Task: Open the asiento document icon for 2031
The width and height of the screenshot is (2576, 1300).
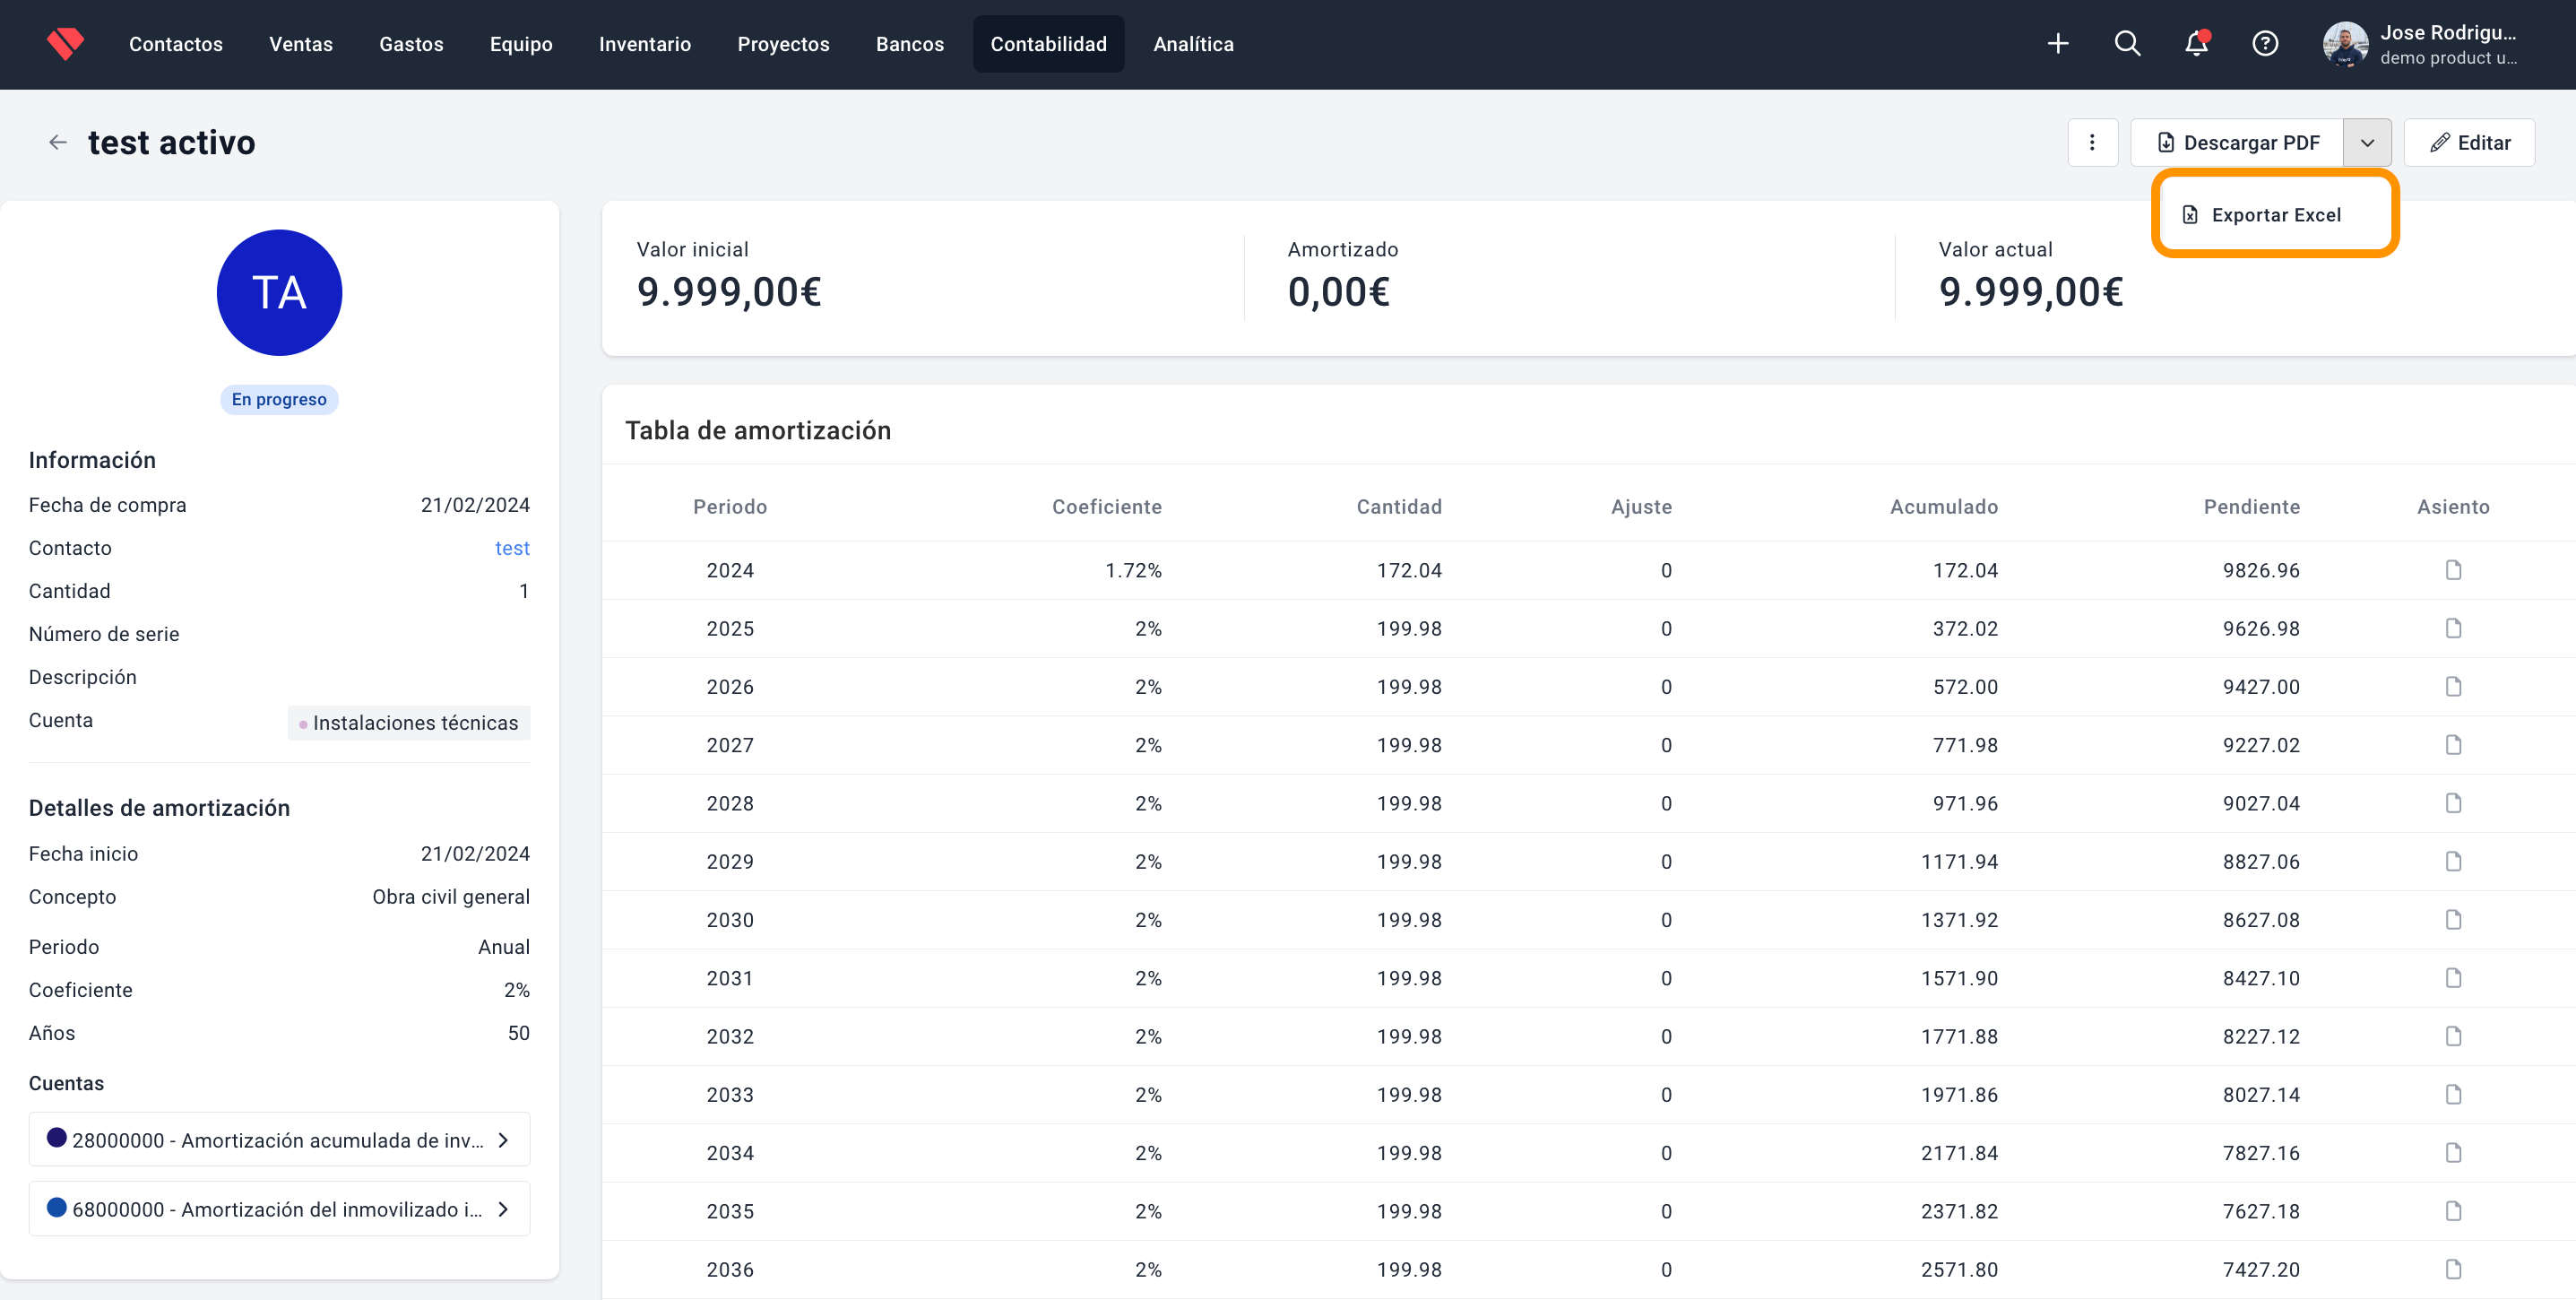Action: tap(2453, 978)
